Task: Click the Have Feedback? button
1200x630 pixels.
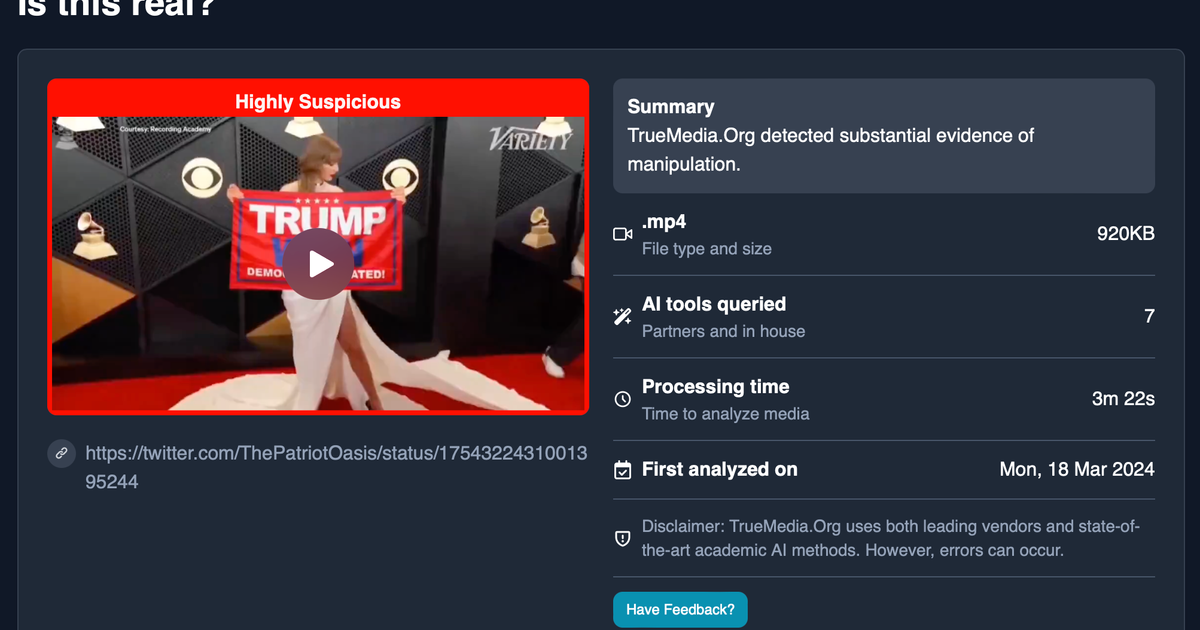Action: click(x=680, y=609)
